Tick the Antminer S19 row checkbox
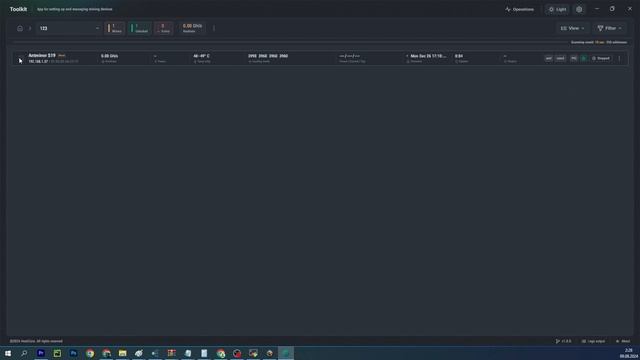The width and height of the screenshot is (640, 360). click(20, 58)
